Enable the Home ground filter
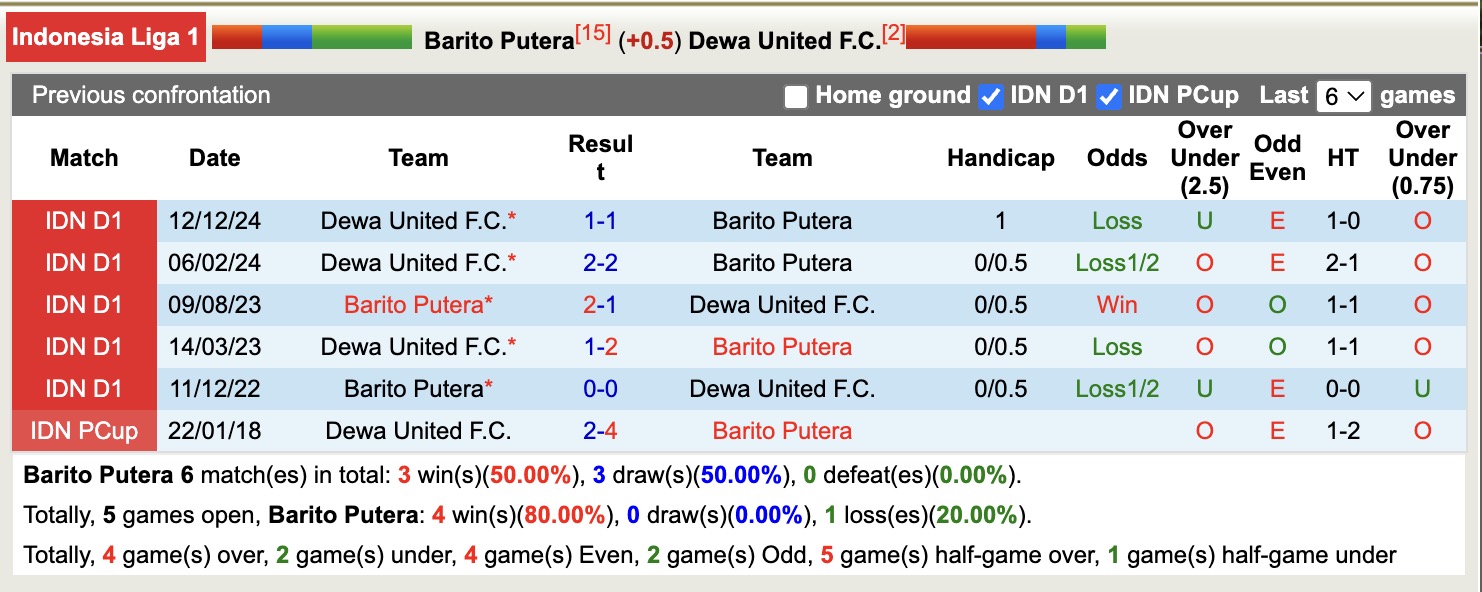Viewport: 1482px width, 592px height. [x=796, y=96]
